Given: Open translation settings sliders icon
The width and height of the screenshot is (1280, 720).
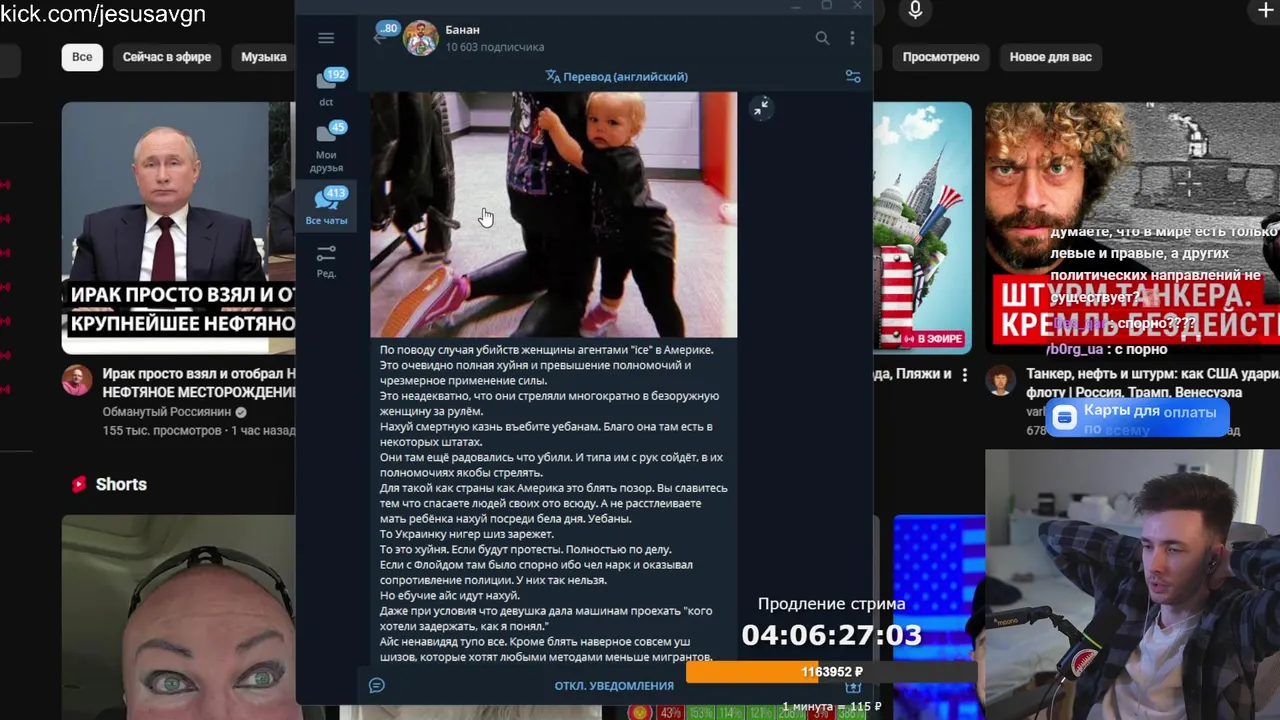Looking at the screenshot, I should pyautogui.click(x=853, y=76).
